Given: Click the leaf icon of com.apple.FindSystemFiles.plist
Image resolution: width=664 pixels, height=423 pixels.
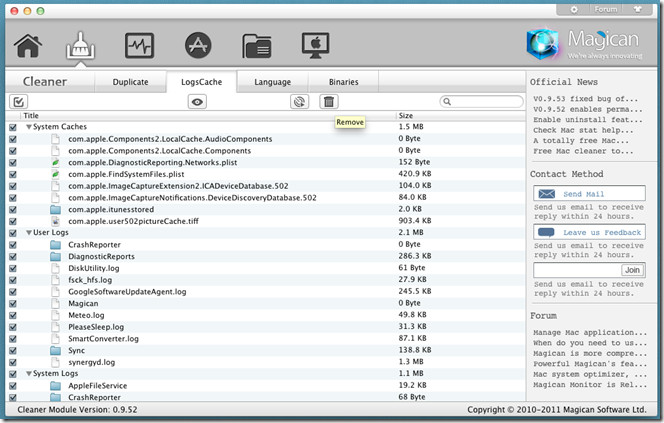Looking at the screenshot, I should [x=55, y=174].
